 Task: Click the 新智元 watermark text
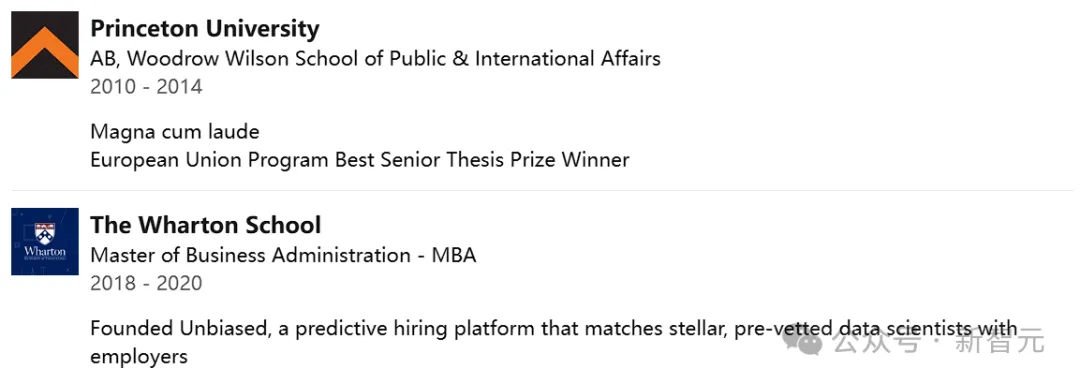point(999,340)
